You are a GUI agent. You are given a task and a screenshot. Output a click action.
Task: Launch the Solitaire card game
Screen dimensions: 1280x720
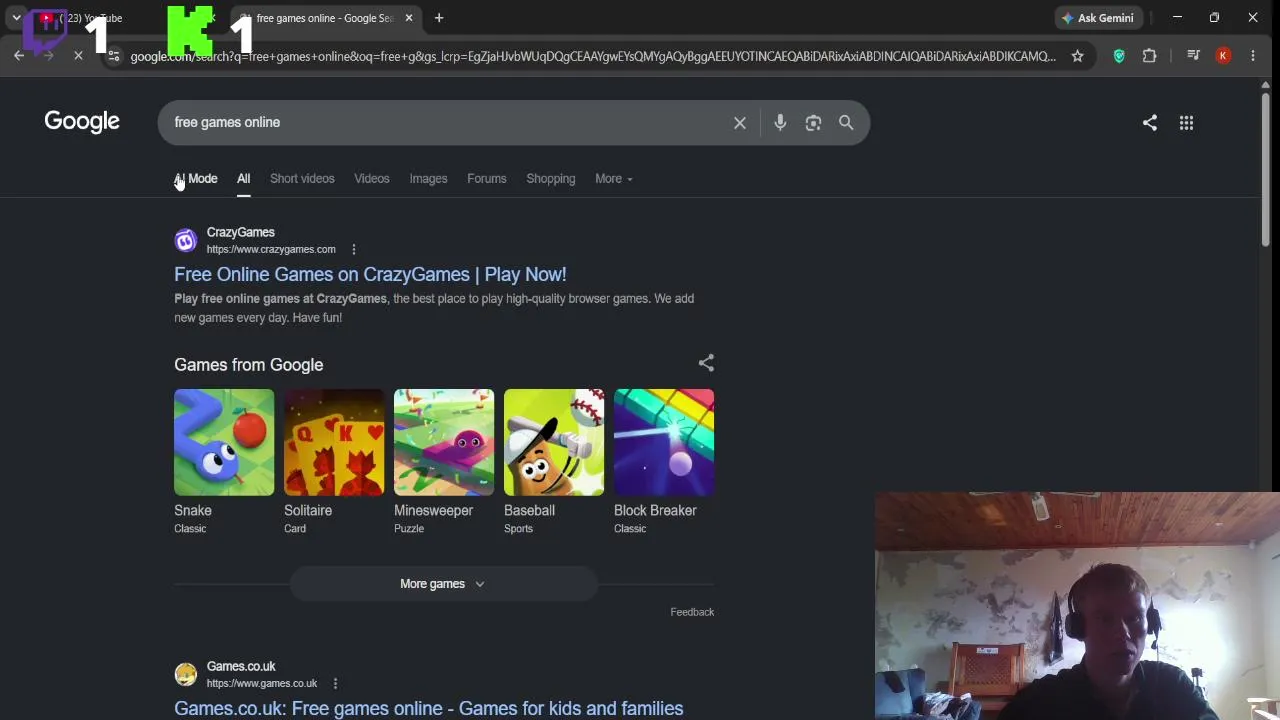[x=334, y=442]
